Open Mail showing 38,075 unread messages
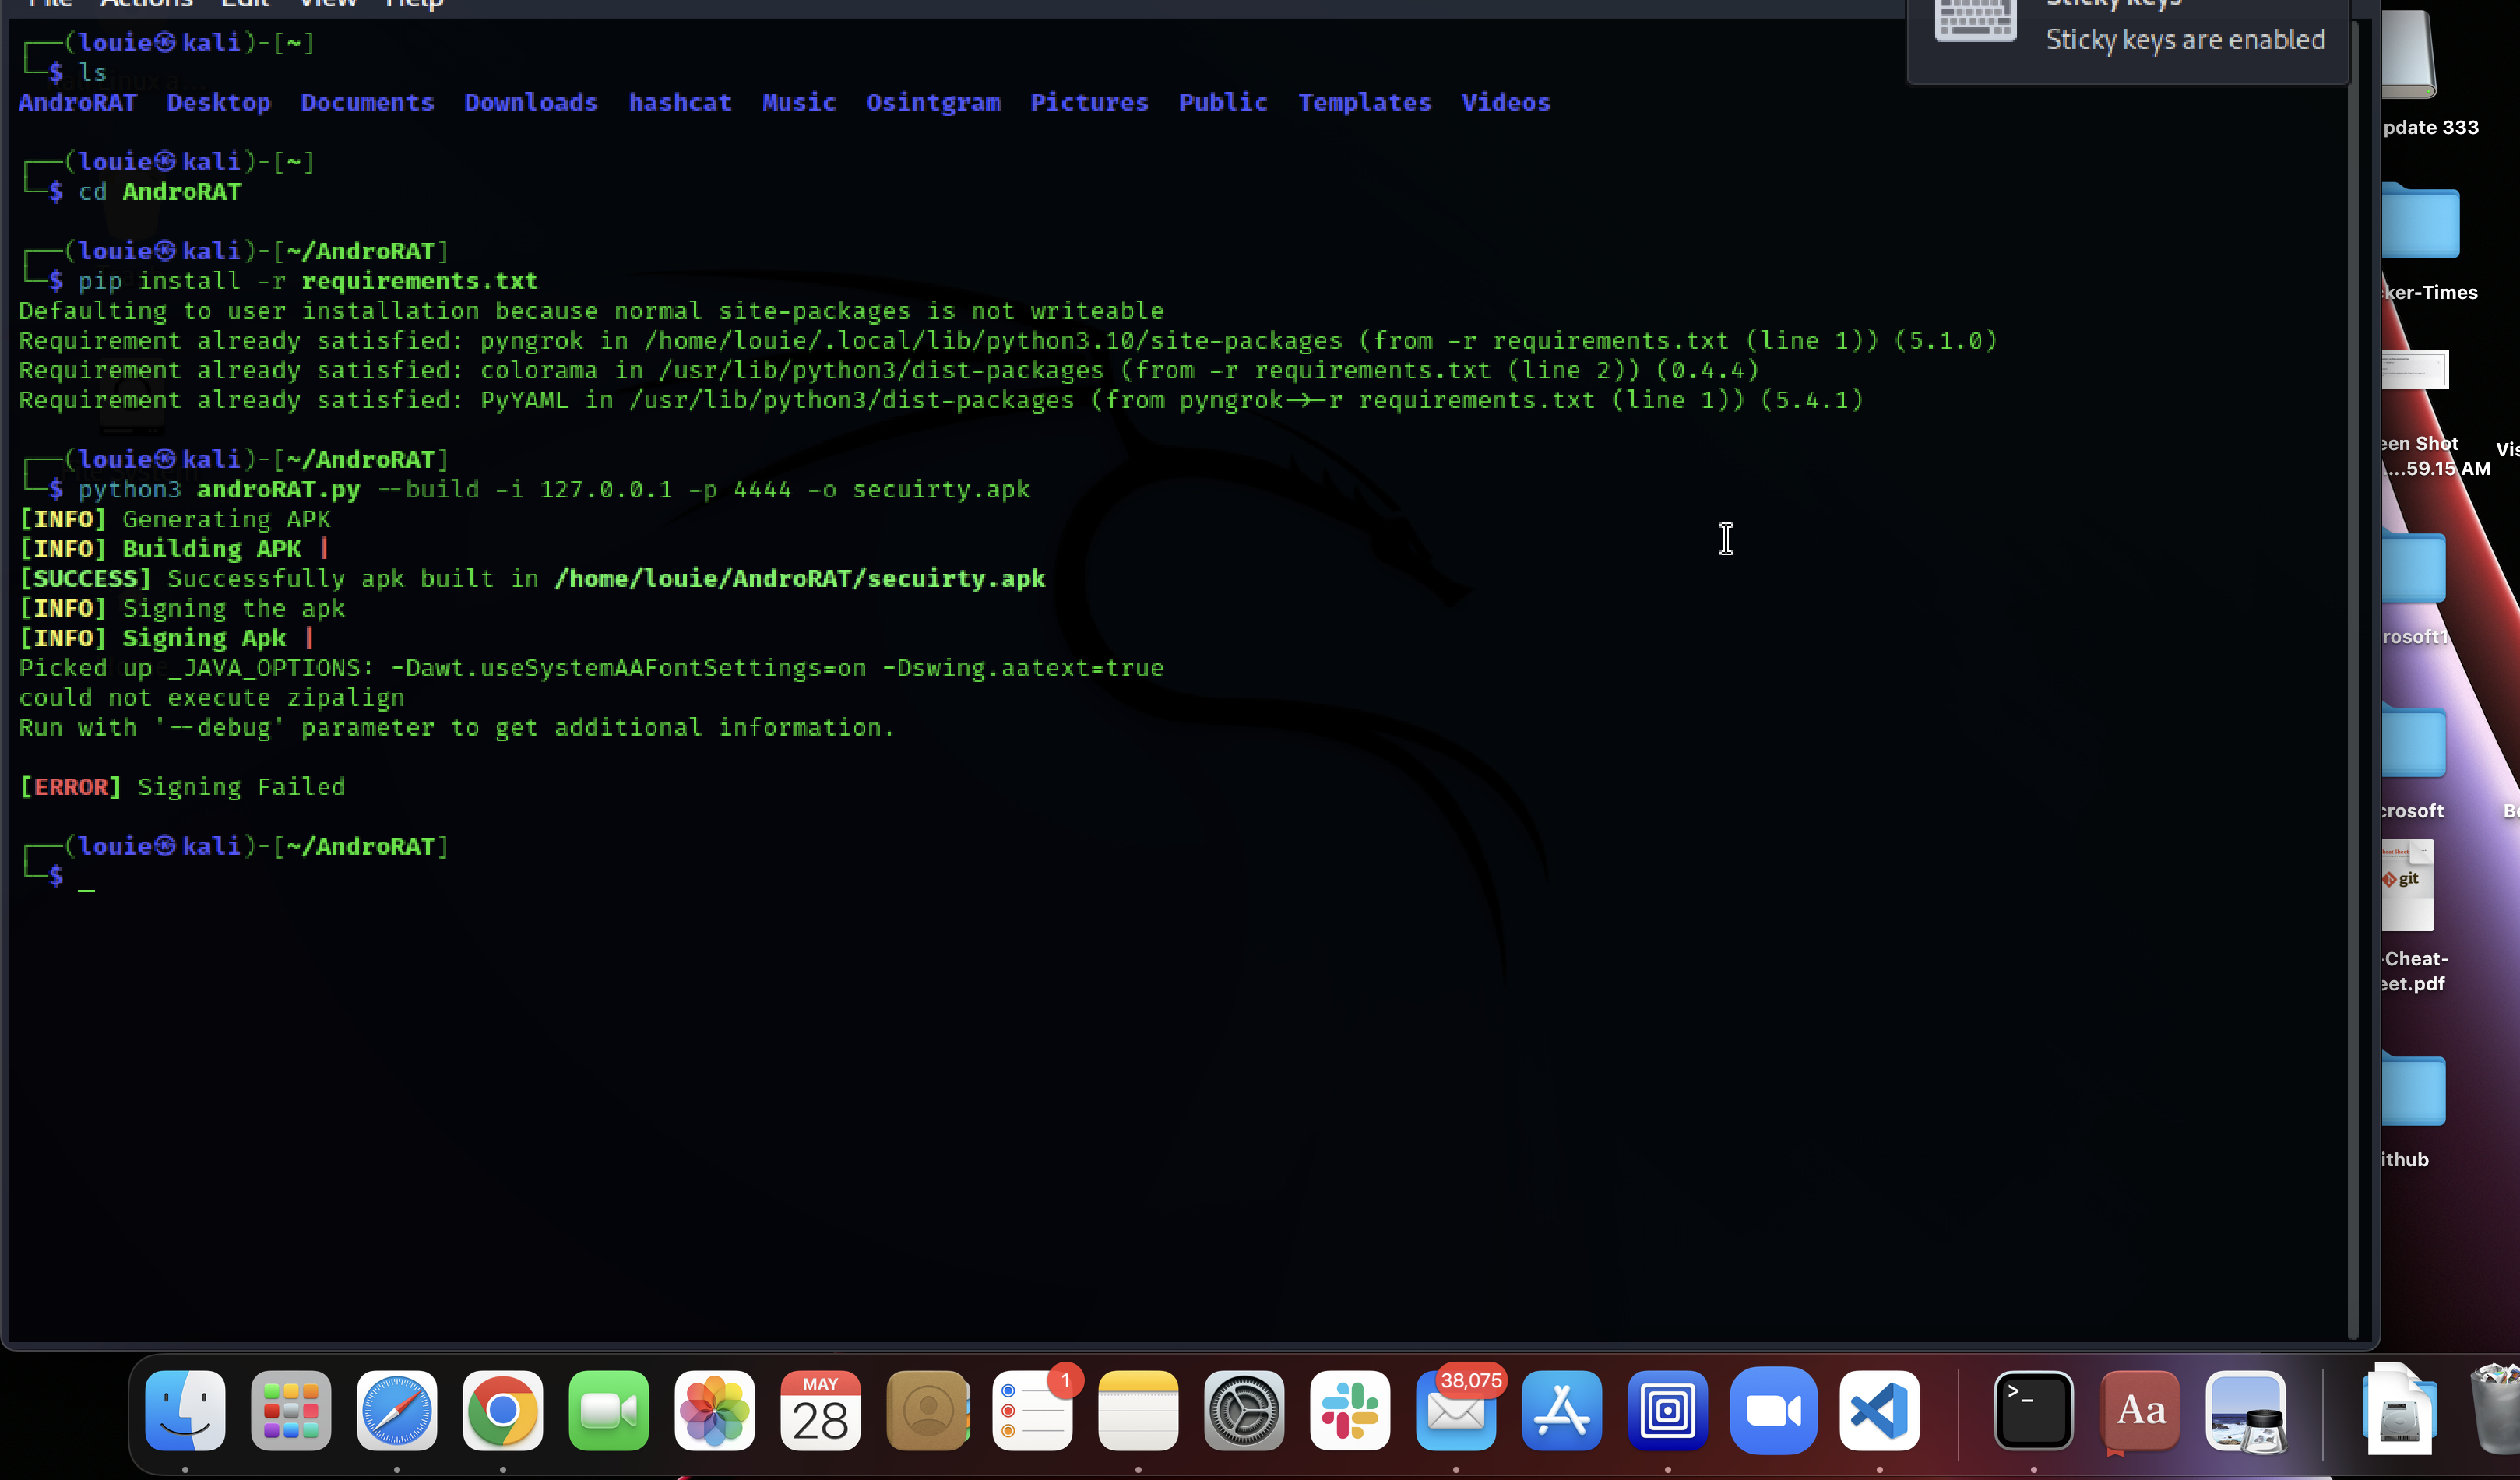This screenshot has height=1480, width=2520. coord(1456,1411)
